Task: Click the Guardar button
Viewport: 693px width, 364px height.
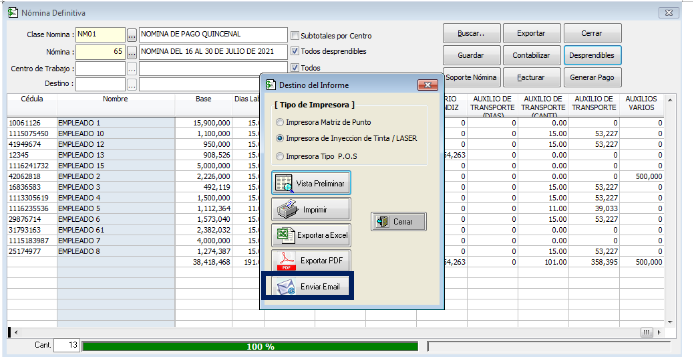Action: click(x=472, y=55)
